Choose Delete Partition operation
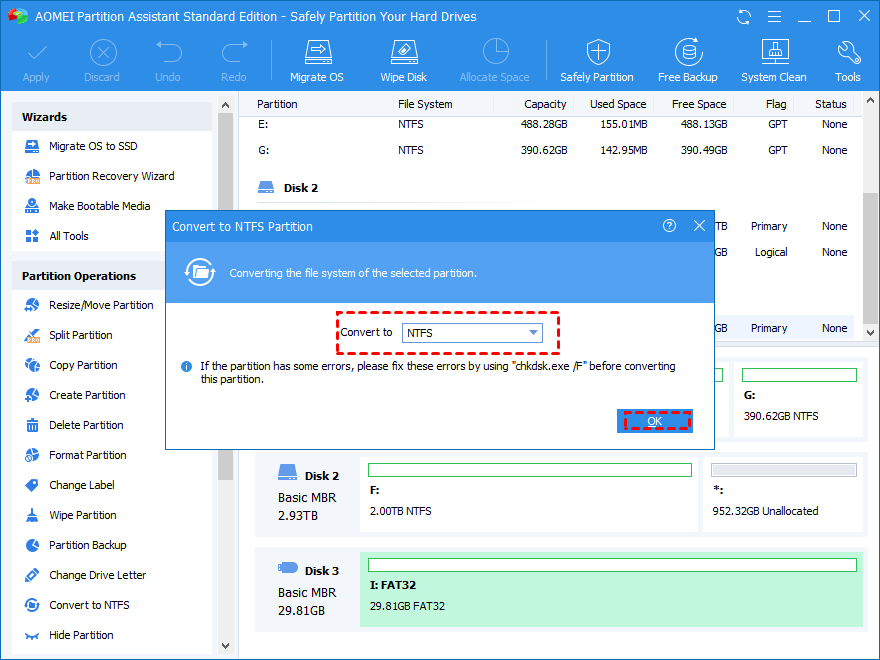 pyautogui.click(x=74, y=425)
